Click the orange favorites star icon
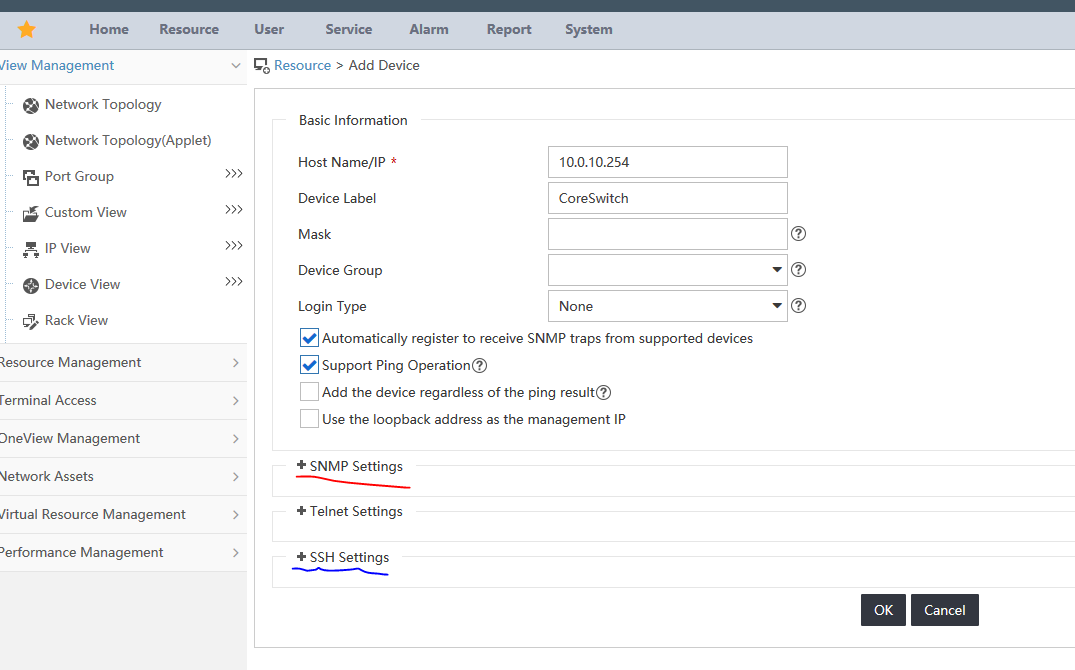This screenshot has width=1075, height=670. tap(27, 29)
